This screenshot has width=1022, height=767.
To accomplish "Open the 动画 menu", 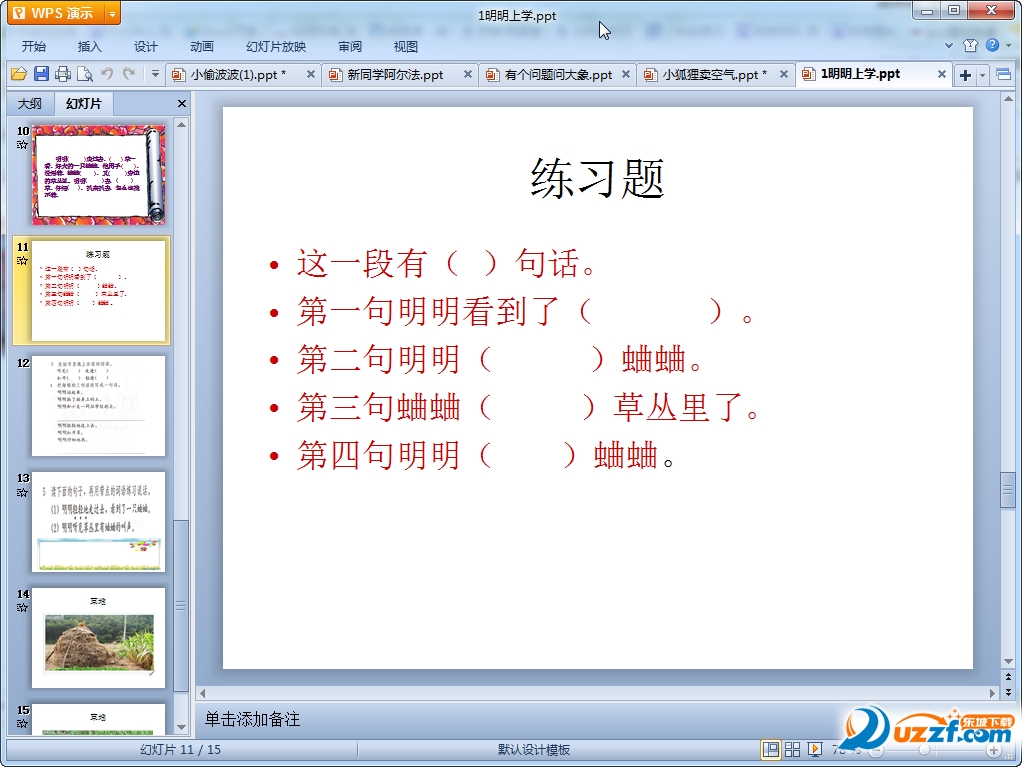I will click(x=201, y=46).
